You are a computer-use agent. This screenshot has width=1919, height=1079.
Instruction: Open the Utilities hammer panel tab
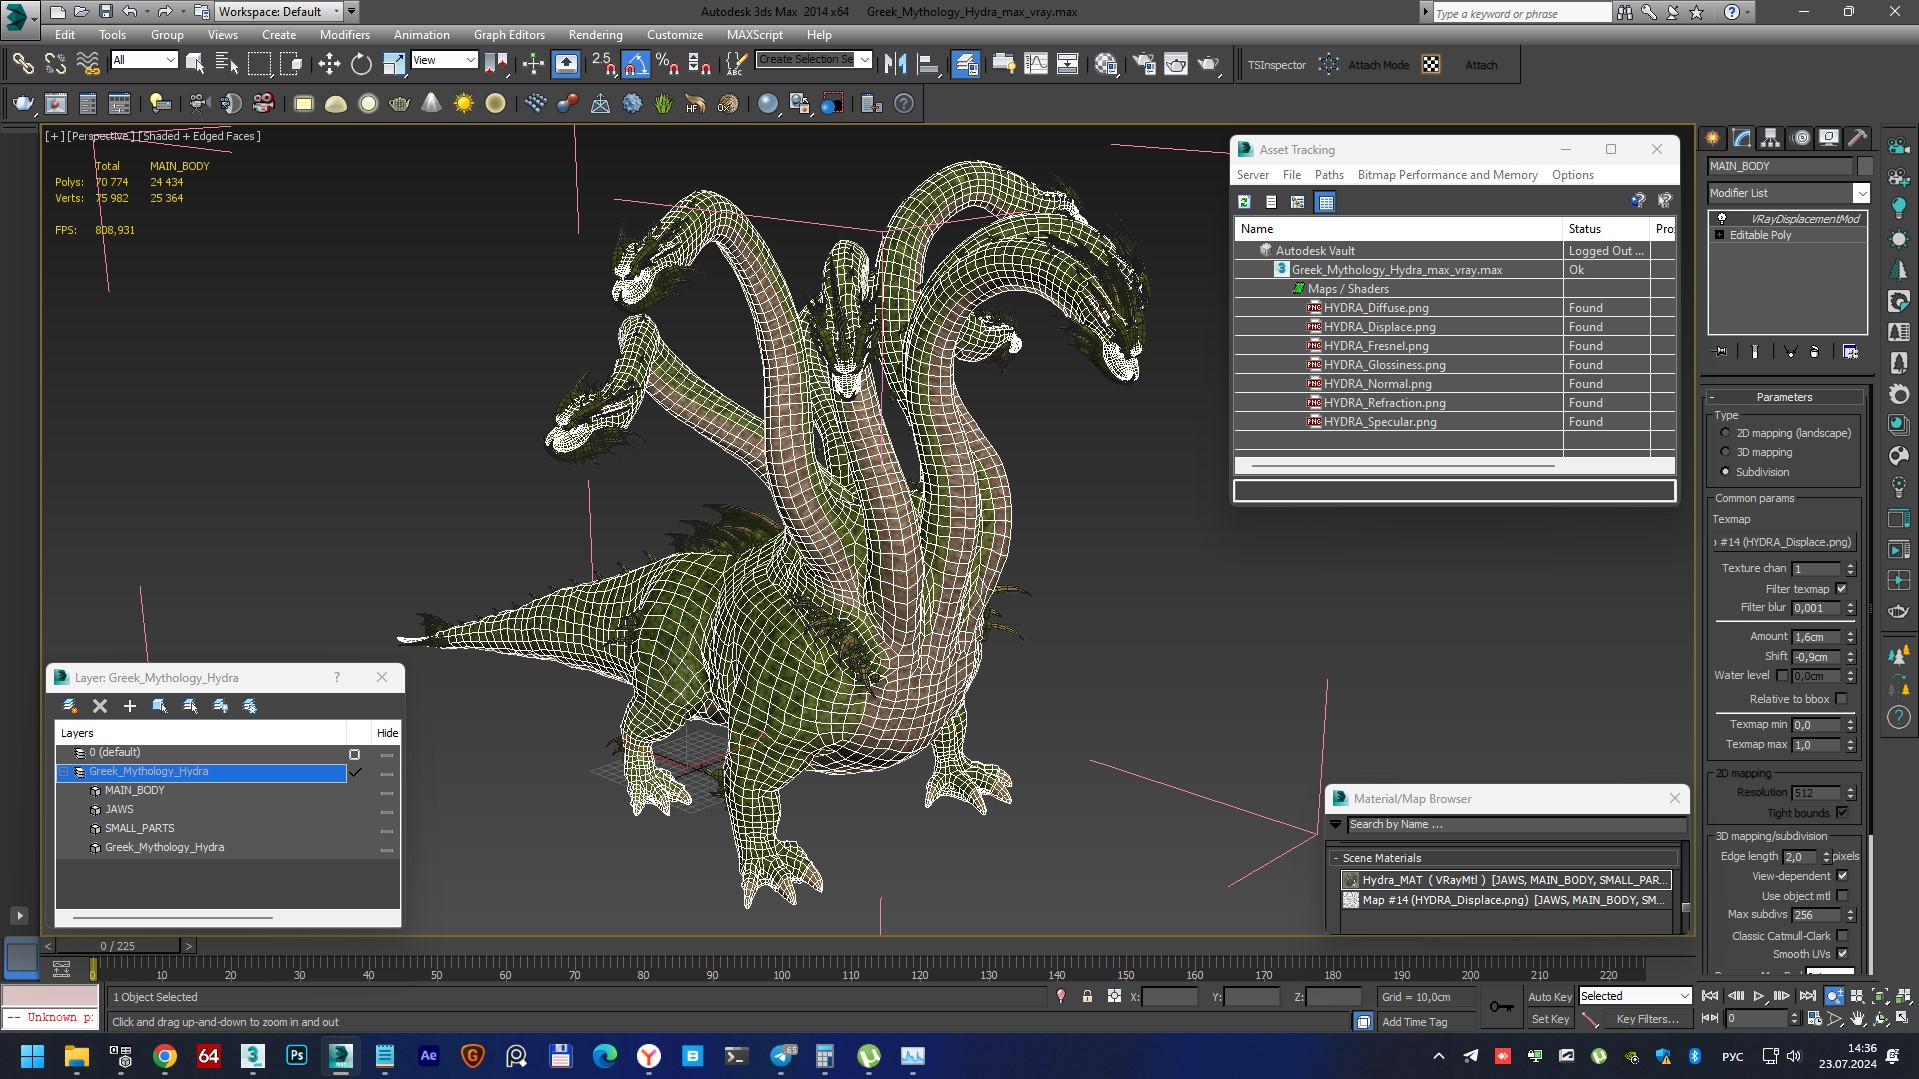(1857, 138)
